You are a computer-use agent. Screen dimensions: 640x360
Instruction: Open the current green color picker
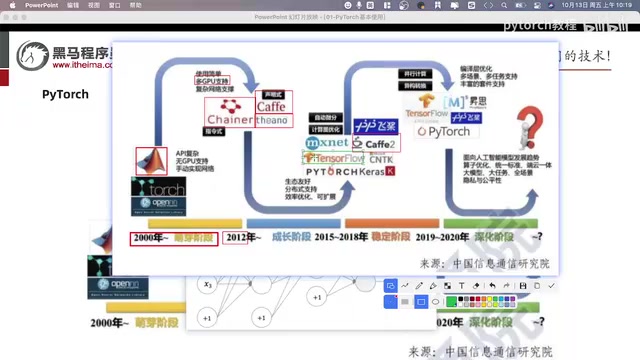[x=451, y=302]
